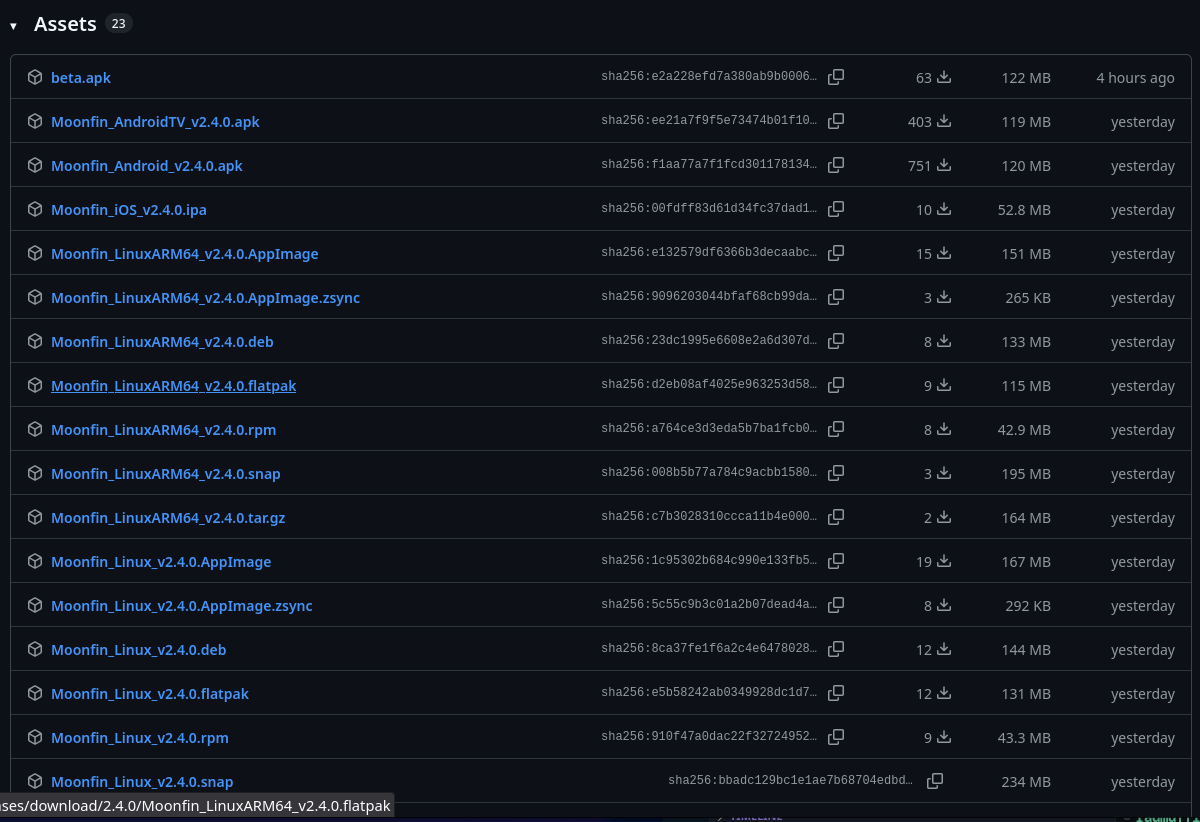The width and height of the screenshot is (1200, 822).
Task: Copy the Moonfin_iOS_v2.4.0.ipa checksum
Action: (x=836, y=209)
